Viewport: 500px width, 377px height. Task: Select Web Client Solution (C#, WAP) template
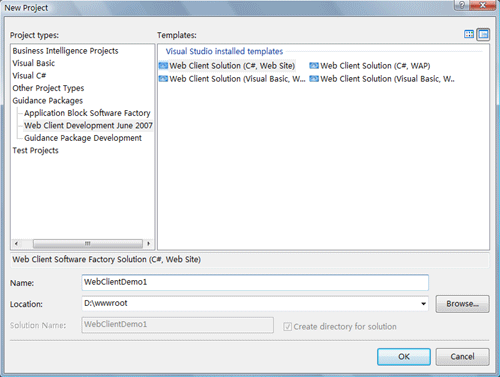pos(375,66)
